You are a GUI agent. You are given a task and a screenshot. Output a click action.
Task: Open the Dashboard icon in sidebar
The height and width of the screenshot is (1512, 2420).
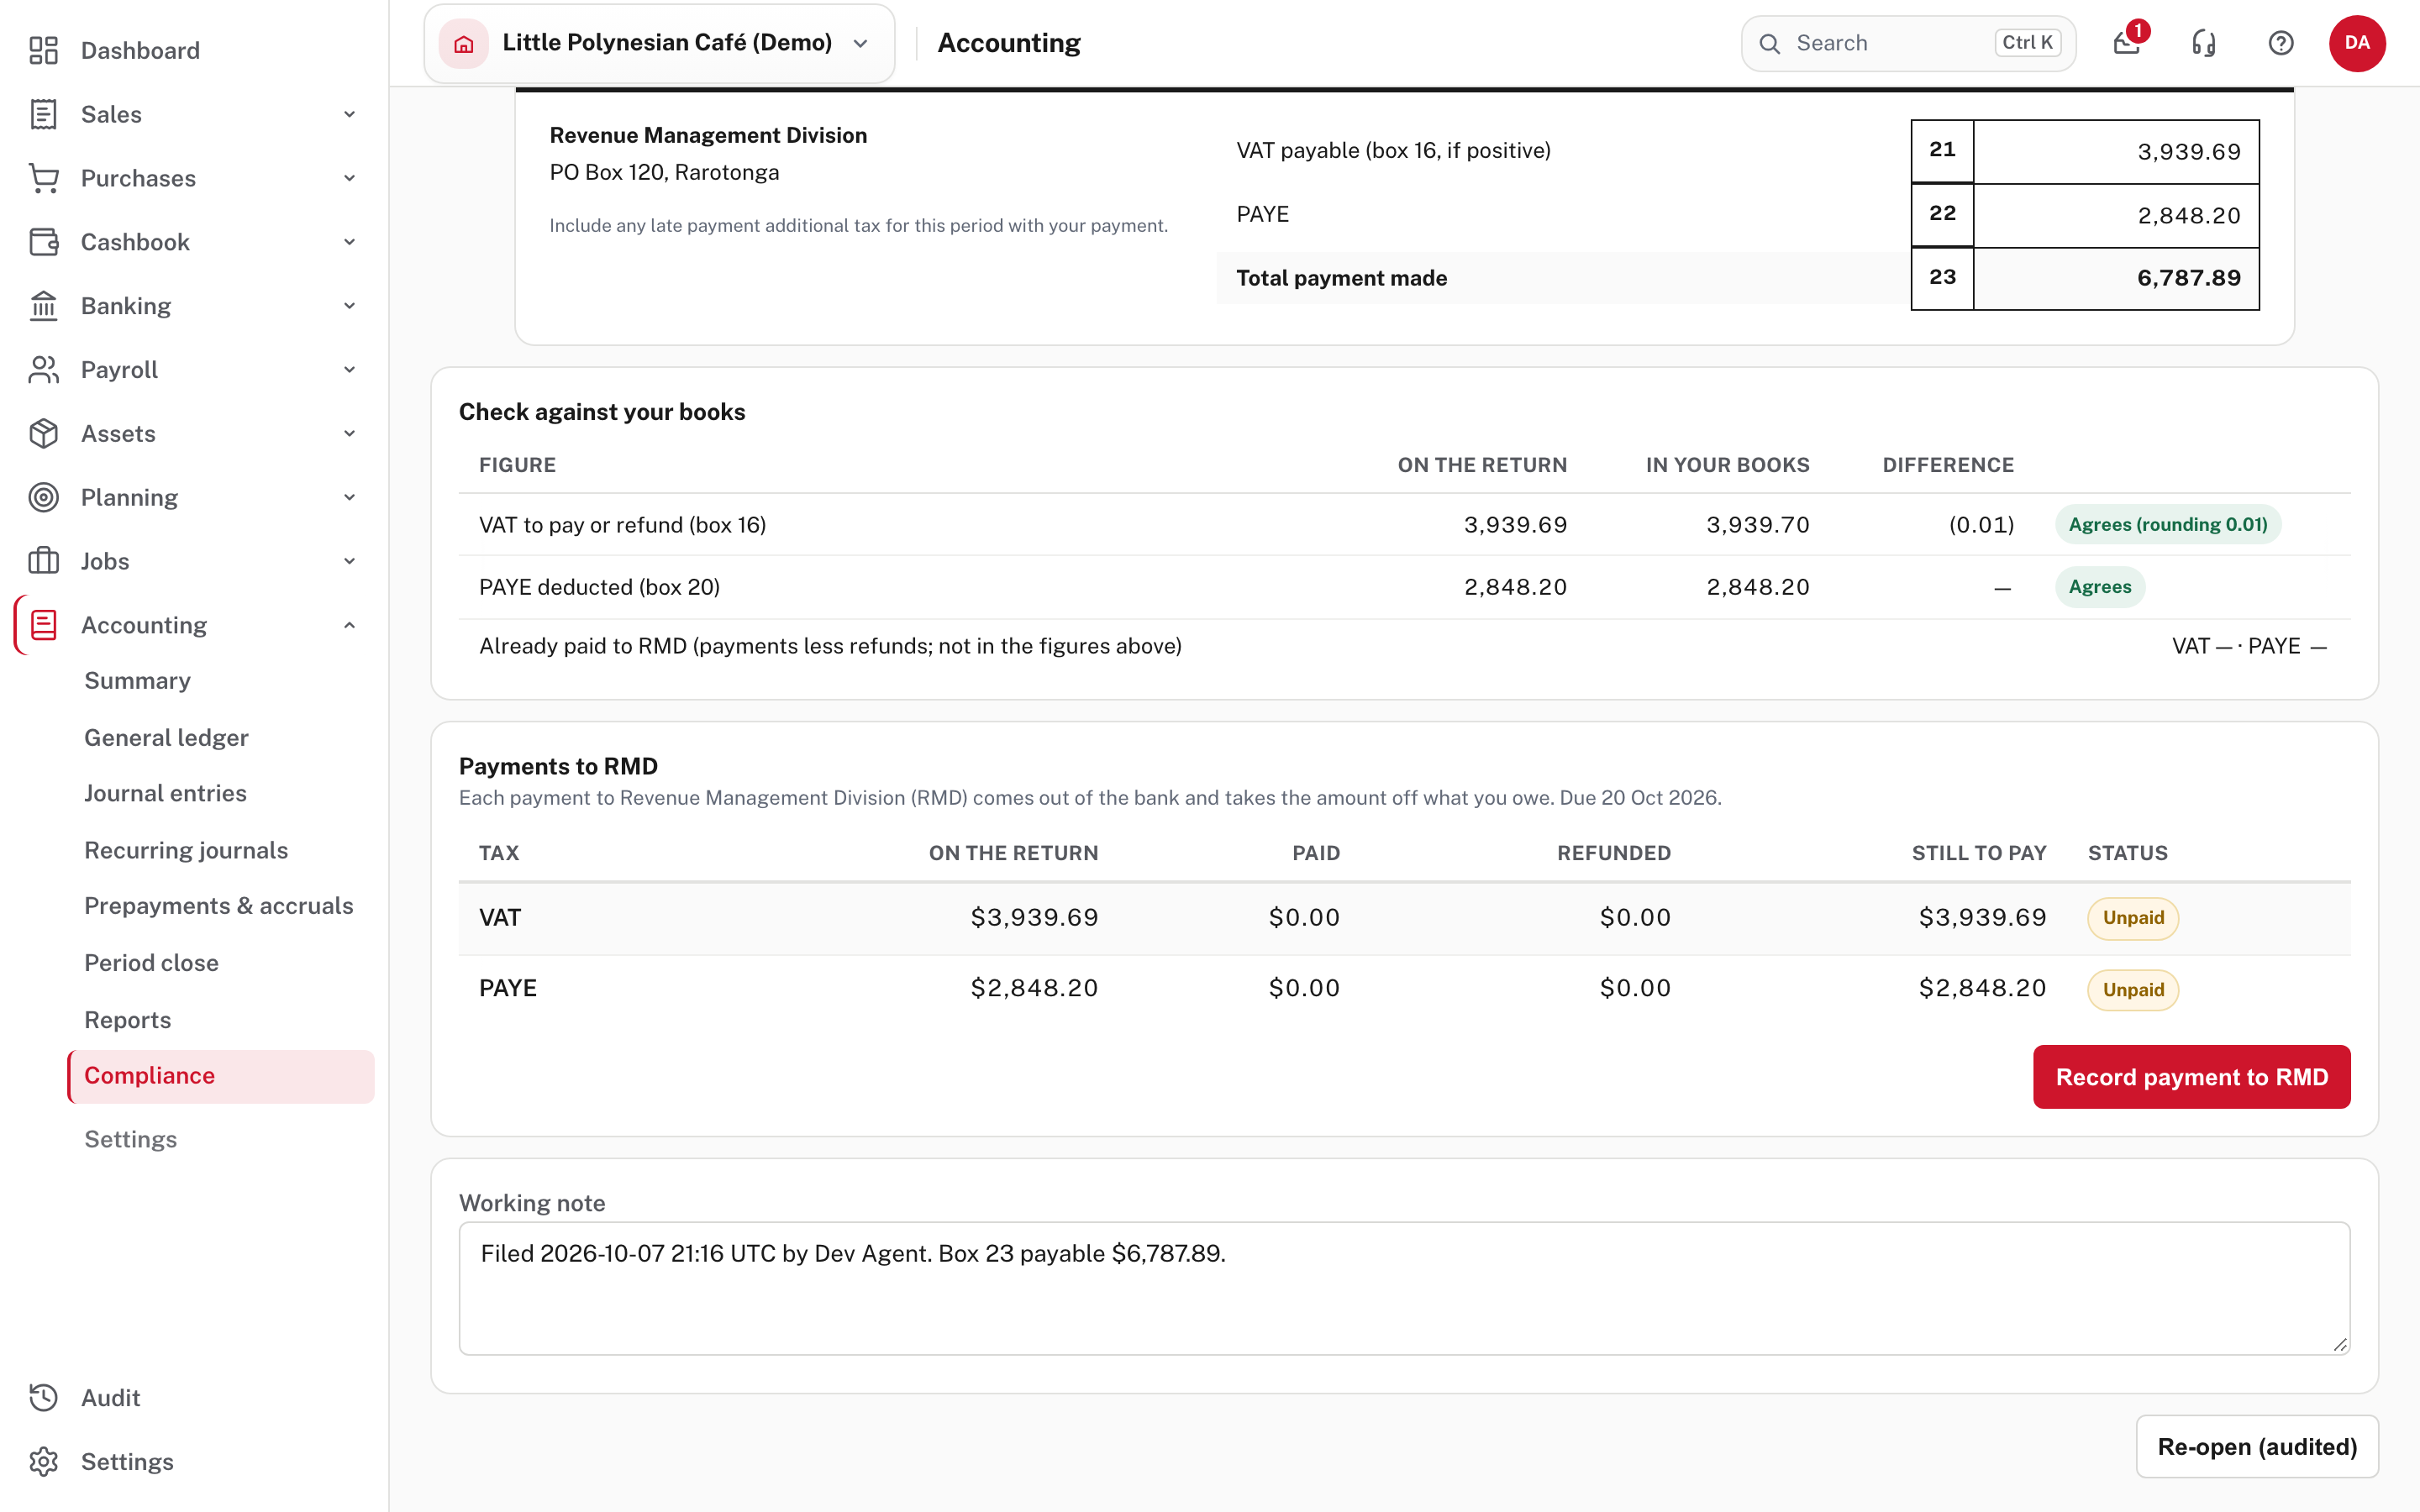coord(43,50)
